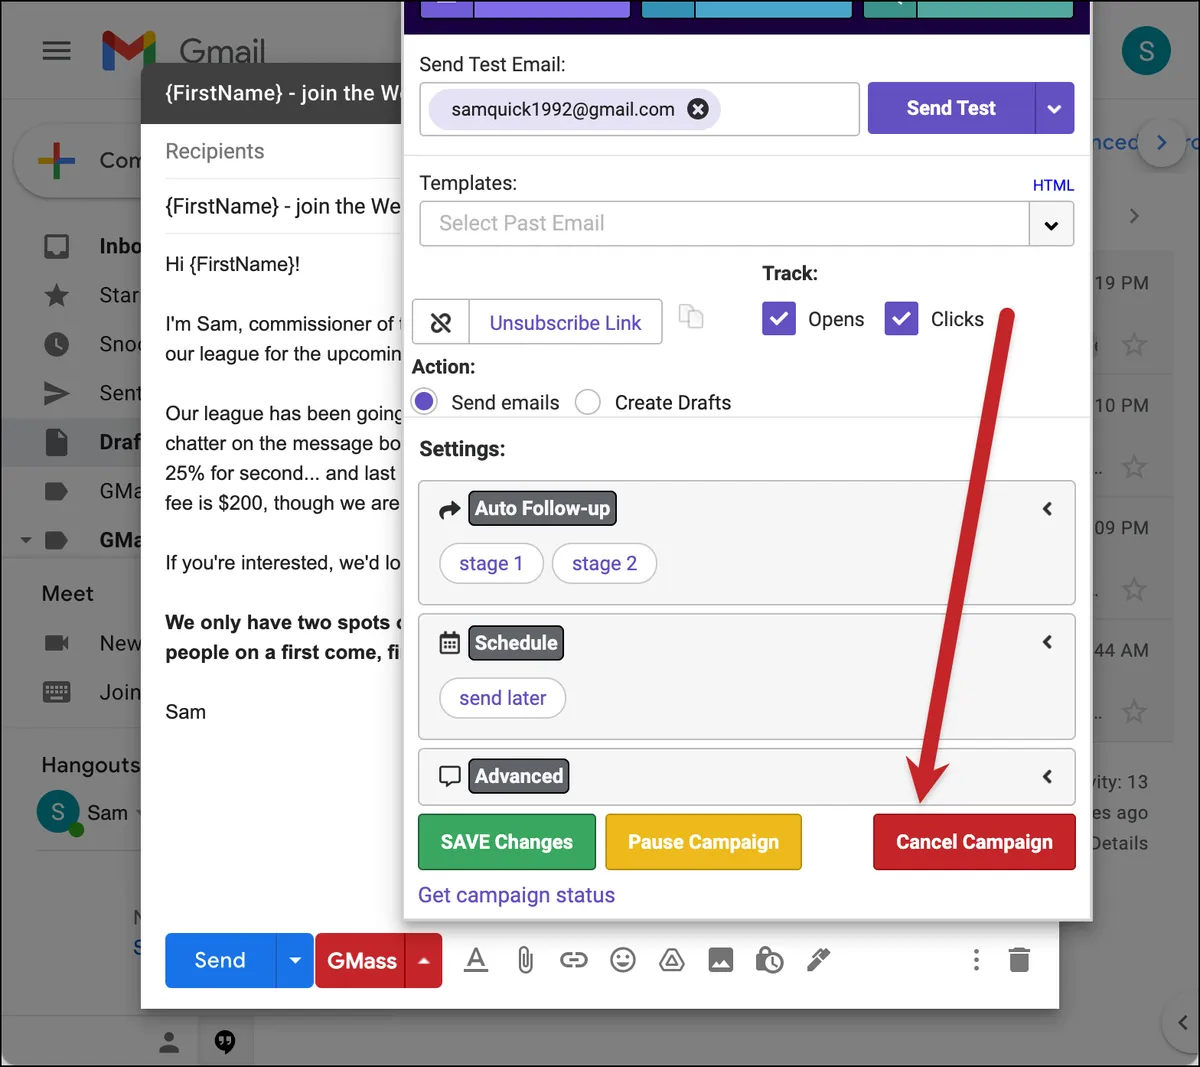Viewport: 1200px width, 1067px height.
Task: Open the stage 2 follow-up pill
Action: tap(604, 564)
